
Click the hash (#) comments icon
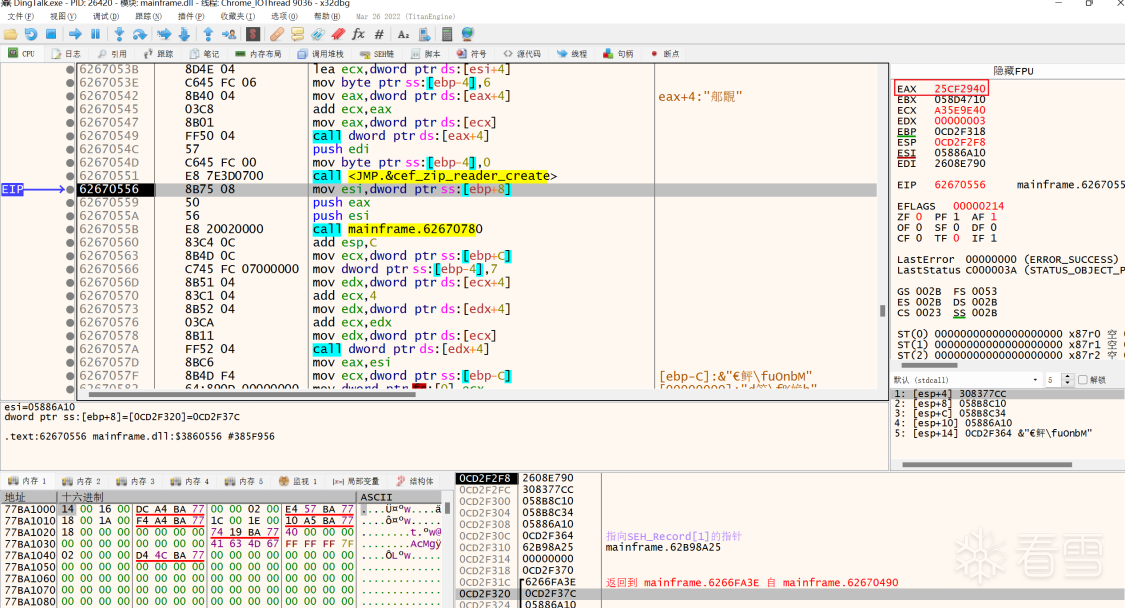click(x=379, y=34)
